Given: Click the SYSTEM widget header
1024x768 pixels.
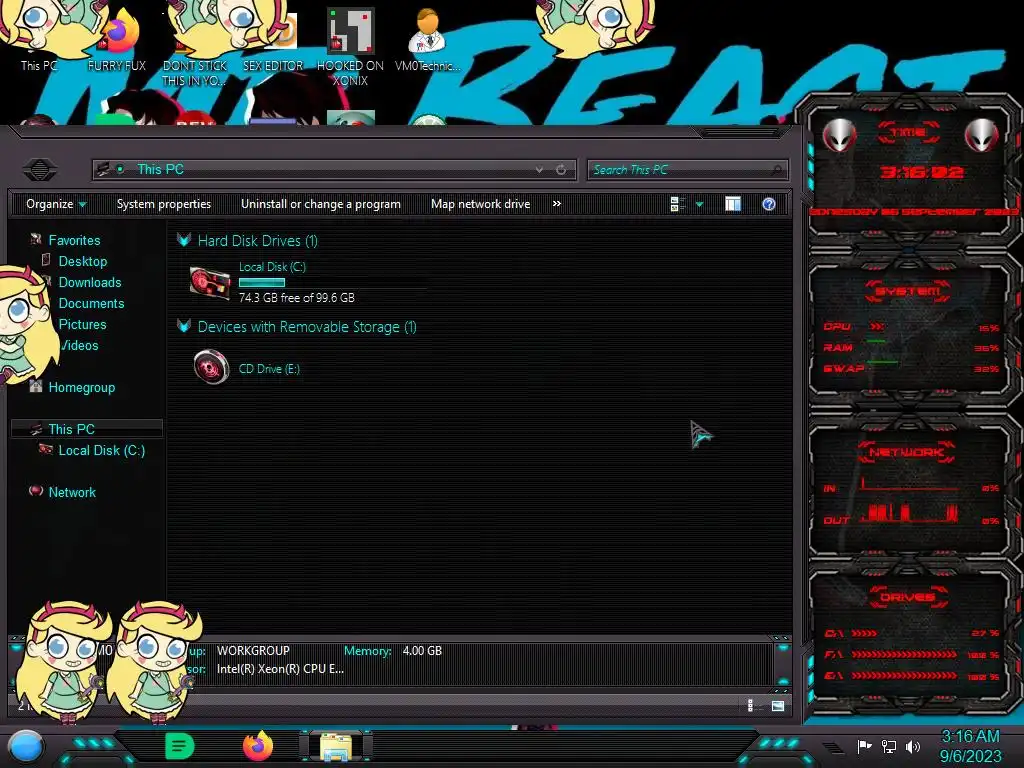Looking at the screenshot, I should (x=908, y=291).
